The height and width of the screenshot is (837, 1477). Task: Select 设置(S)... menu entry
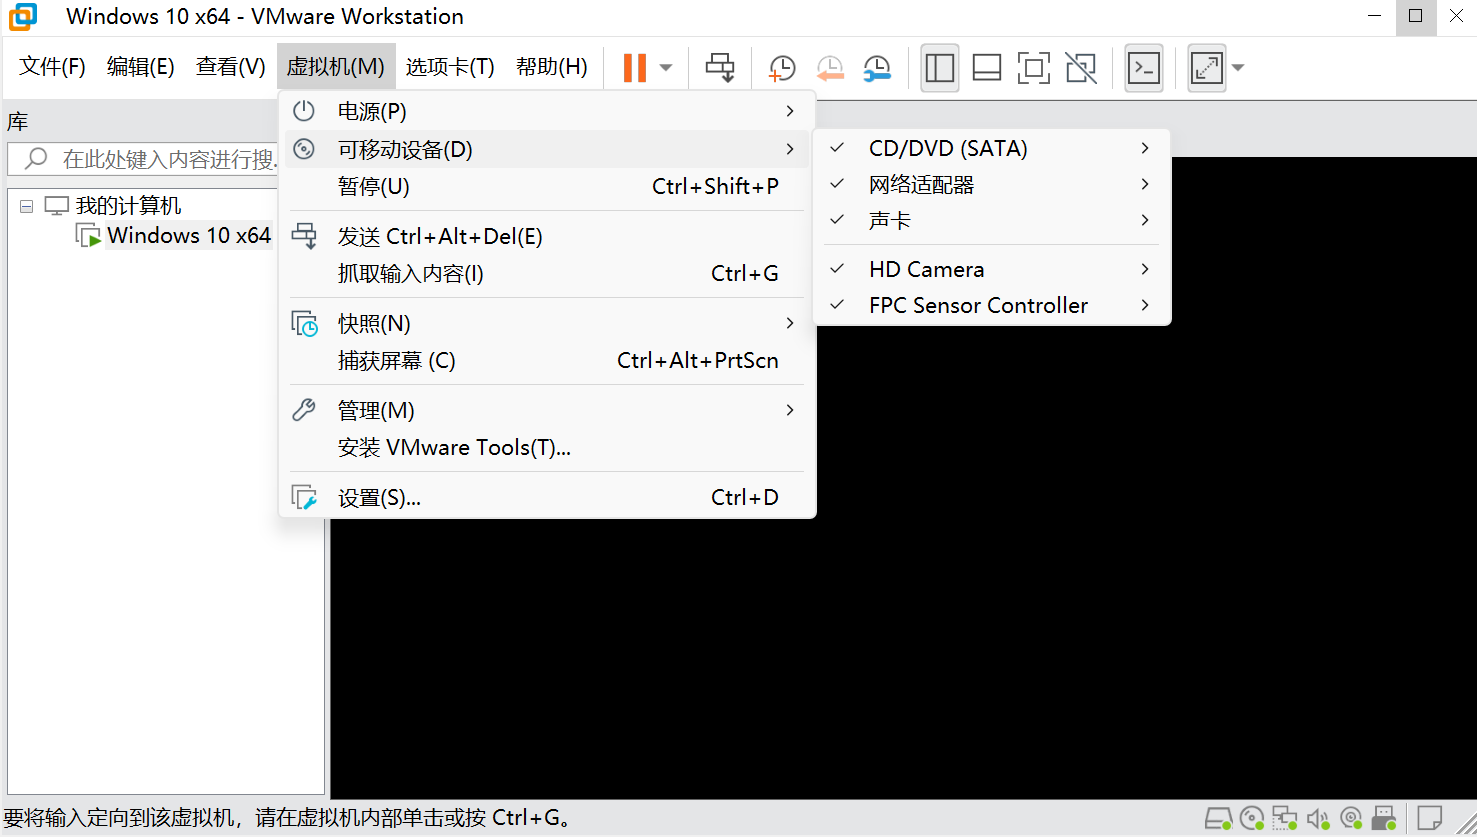pyautogui.click(x=547, y=498)
